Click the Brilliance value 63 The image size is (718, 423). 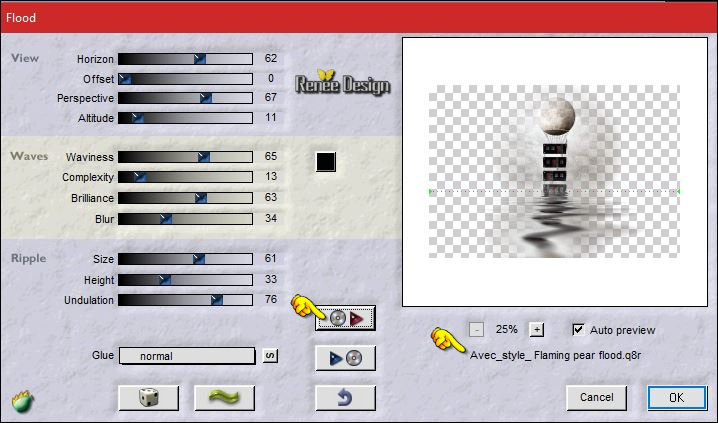[x=271, y=197]
